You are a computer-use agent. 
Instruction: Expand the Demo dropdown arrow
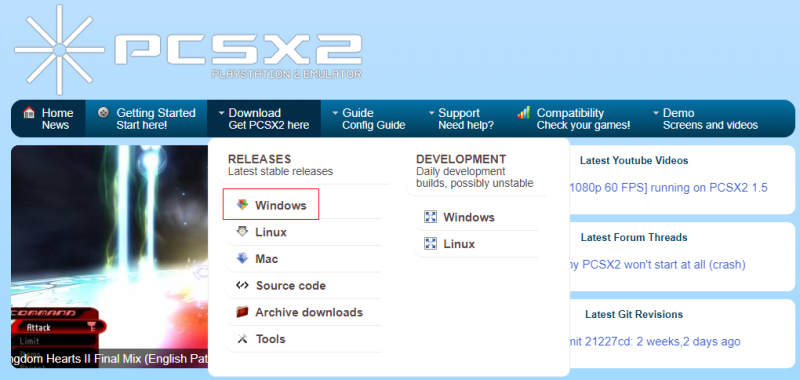tap(656, 113)
